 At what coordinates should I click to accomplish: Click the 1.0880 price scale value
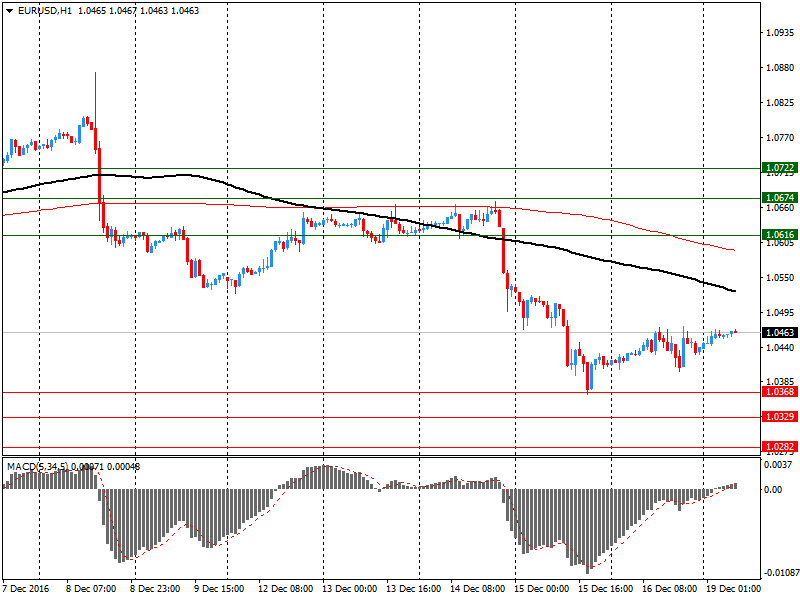[780, 68]
